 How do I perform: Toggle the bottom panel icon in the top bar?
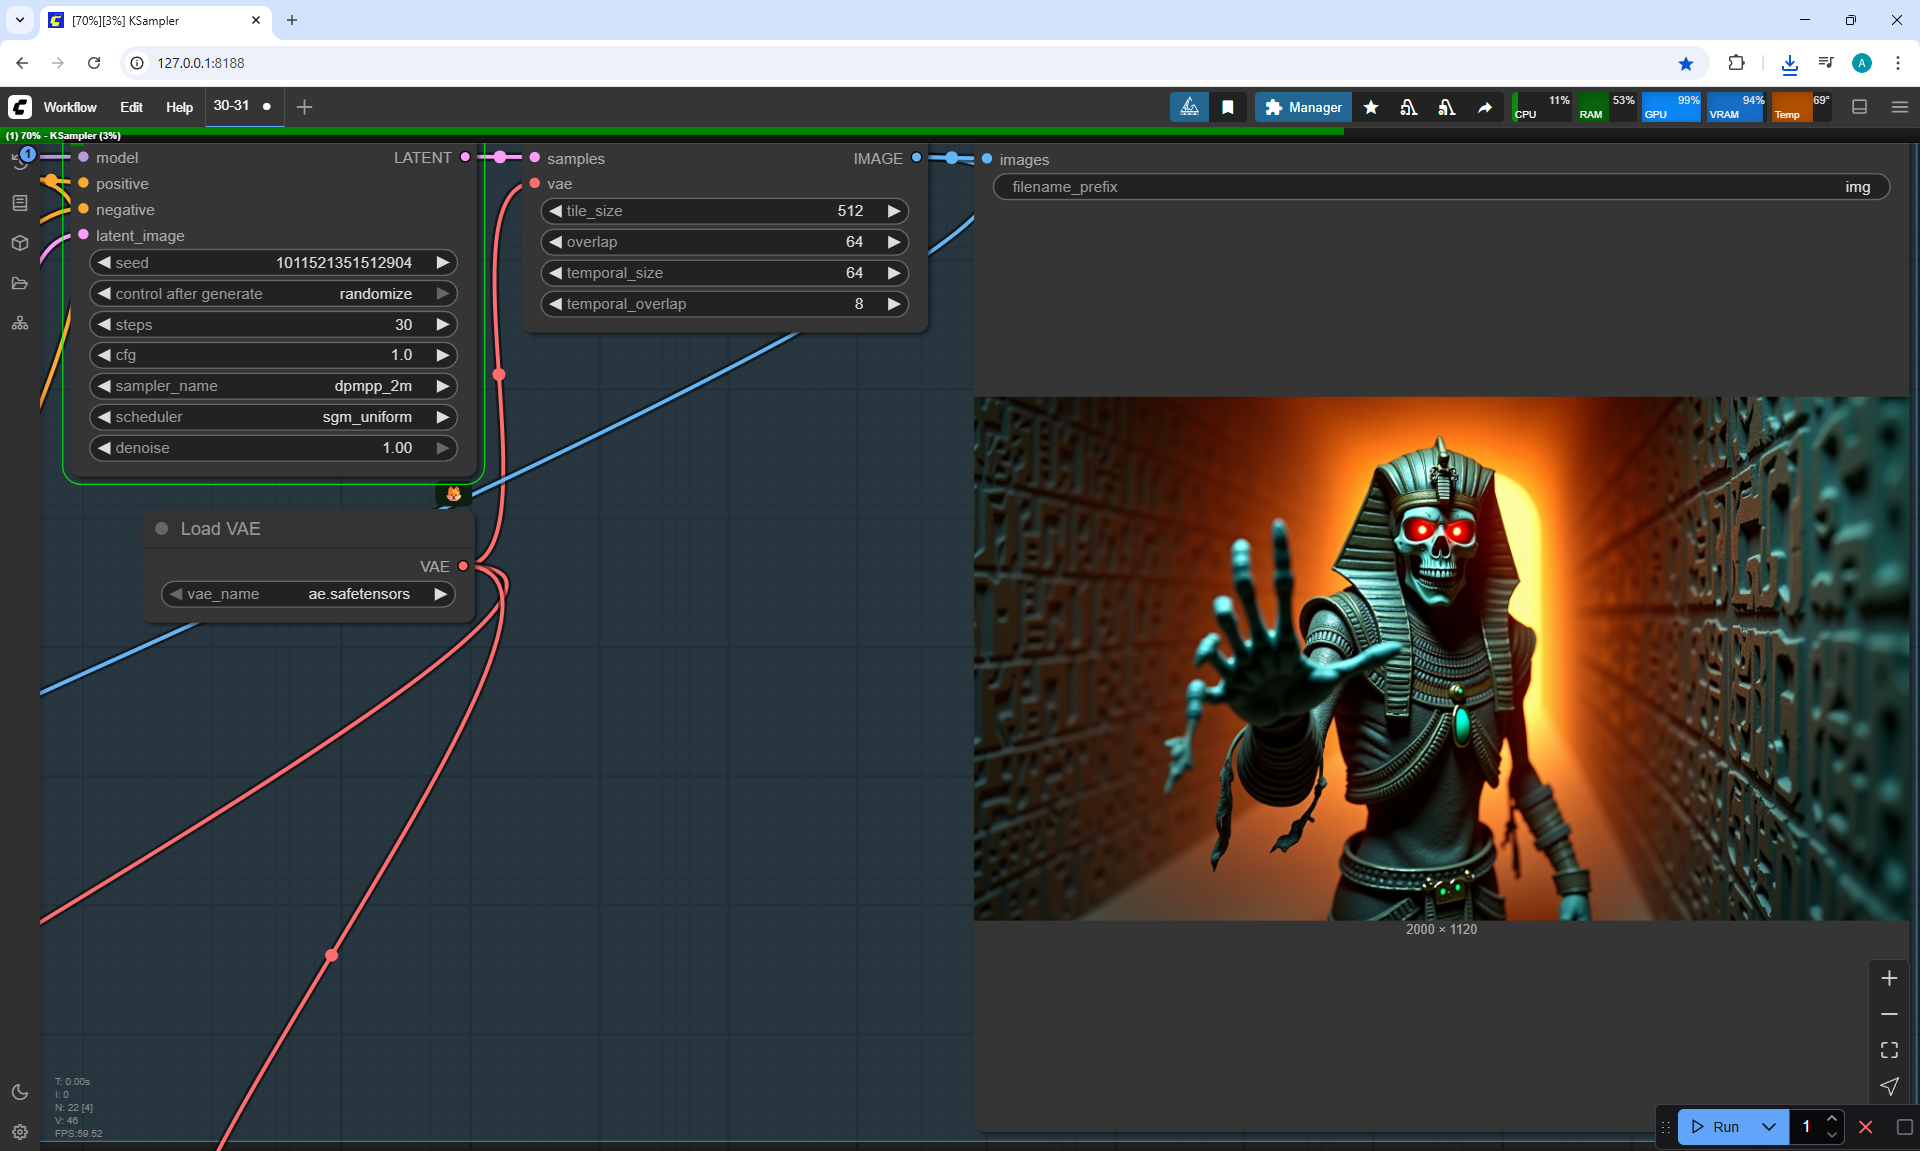tap(1860, 107)
